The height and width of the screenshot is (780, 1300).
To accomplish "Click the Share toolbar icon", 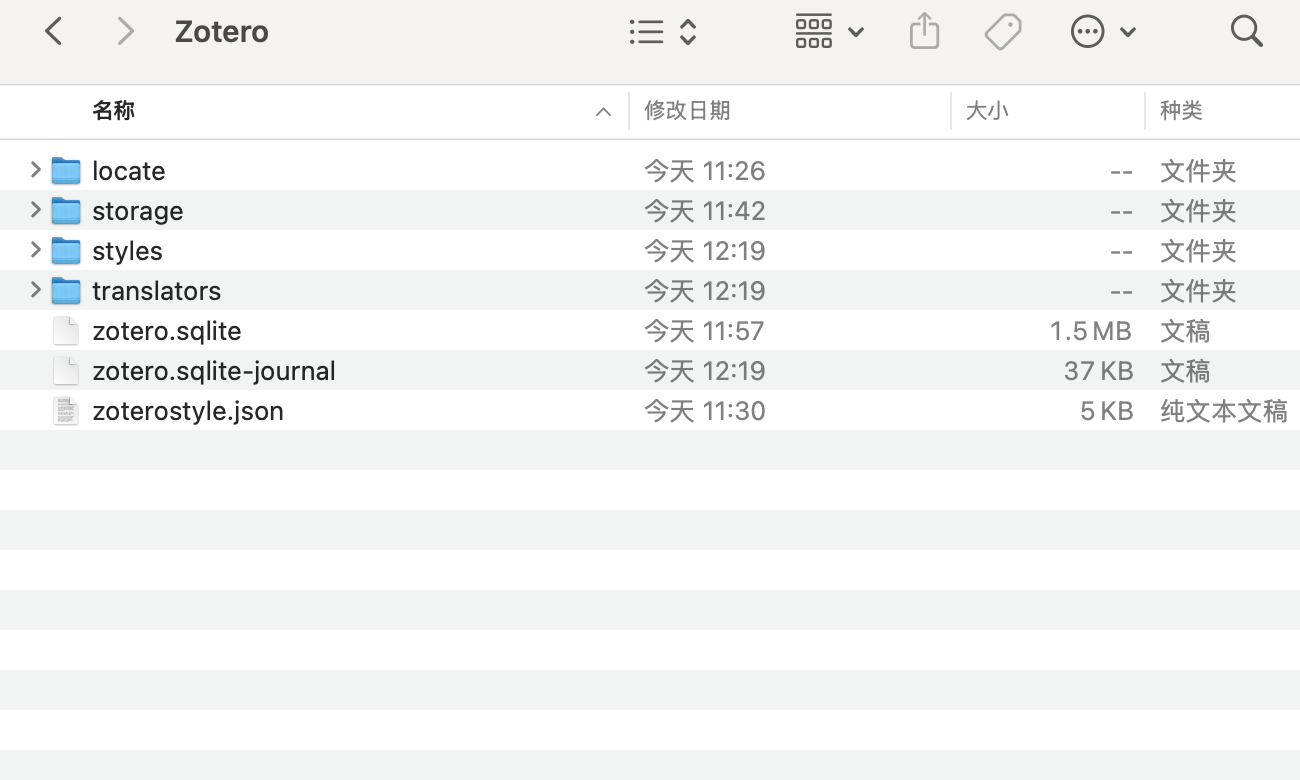I will [x=924, y=31].
